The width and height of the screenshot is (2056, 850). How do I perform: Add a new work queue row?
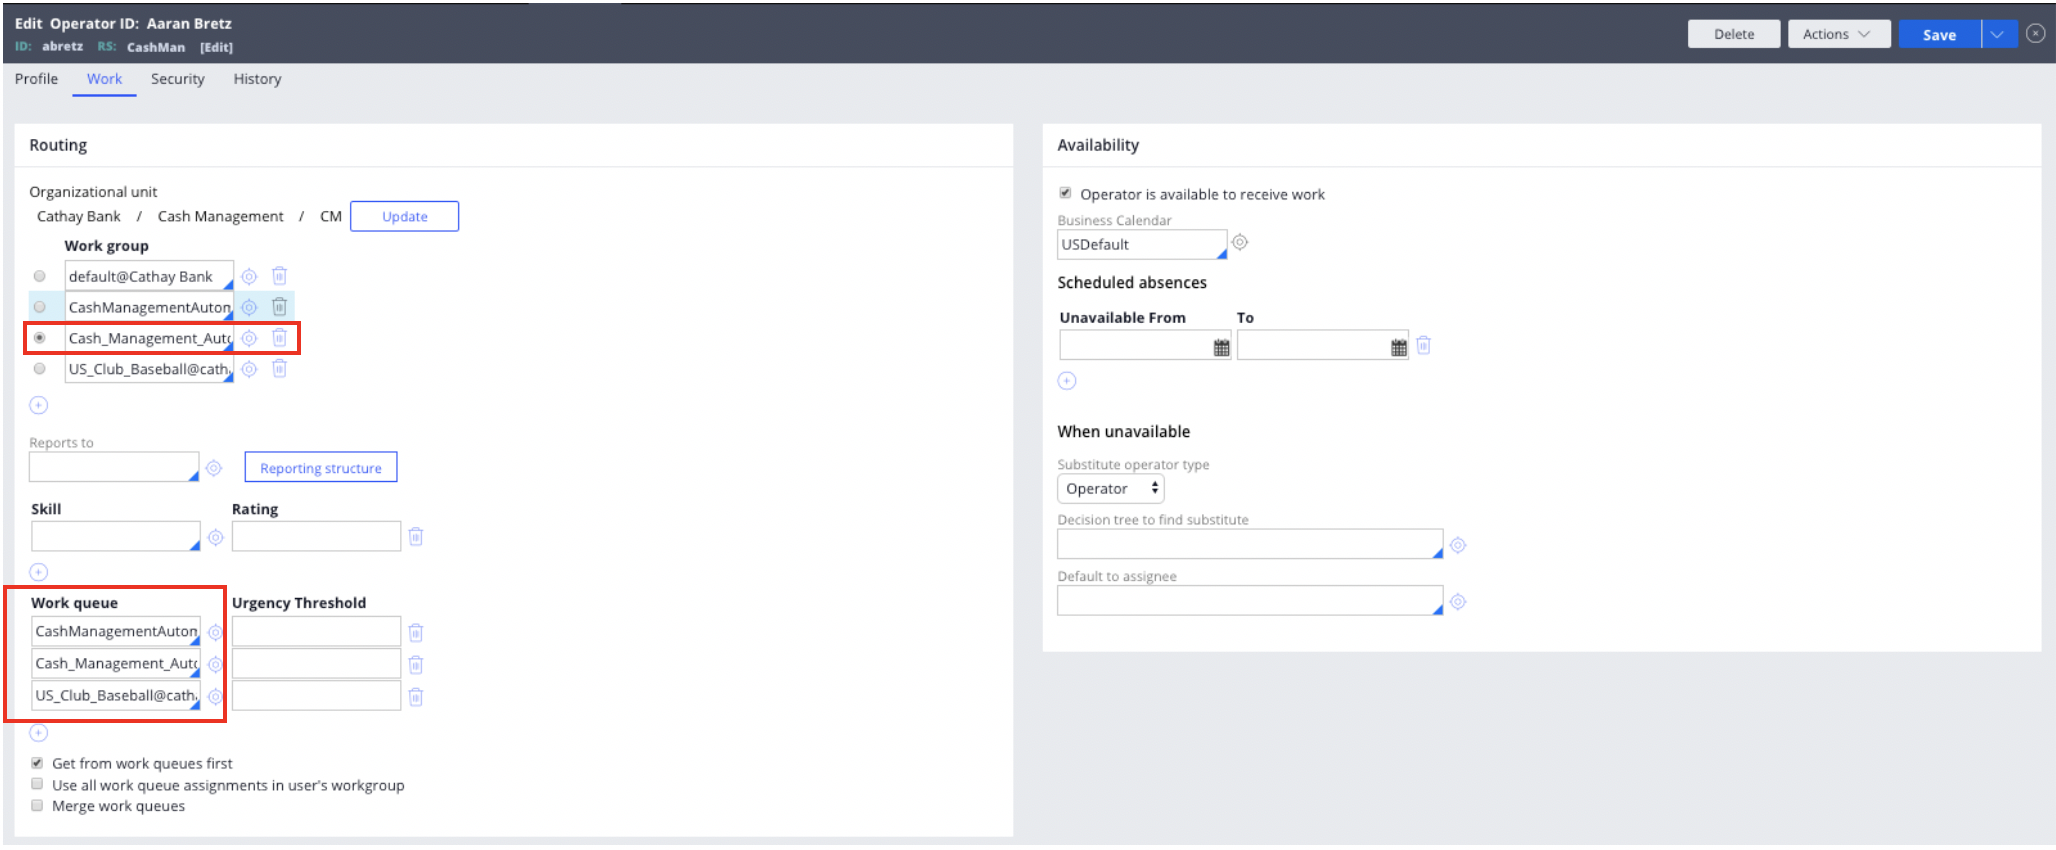point(38,733)
